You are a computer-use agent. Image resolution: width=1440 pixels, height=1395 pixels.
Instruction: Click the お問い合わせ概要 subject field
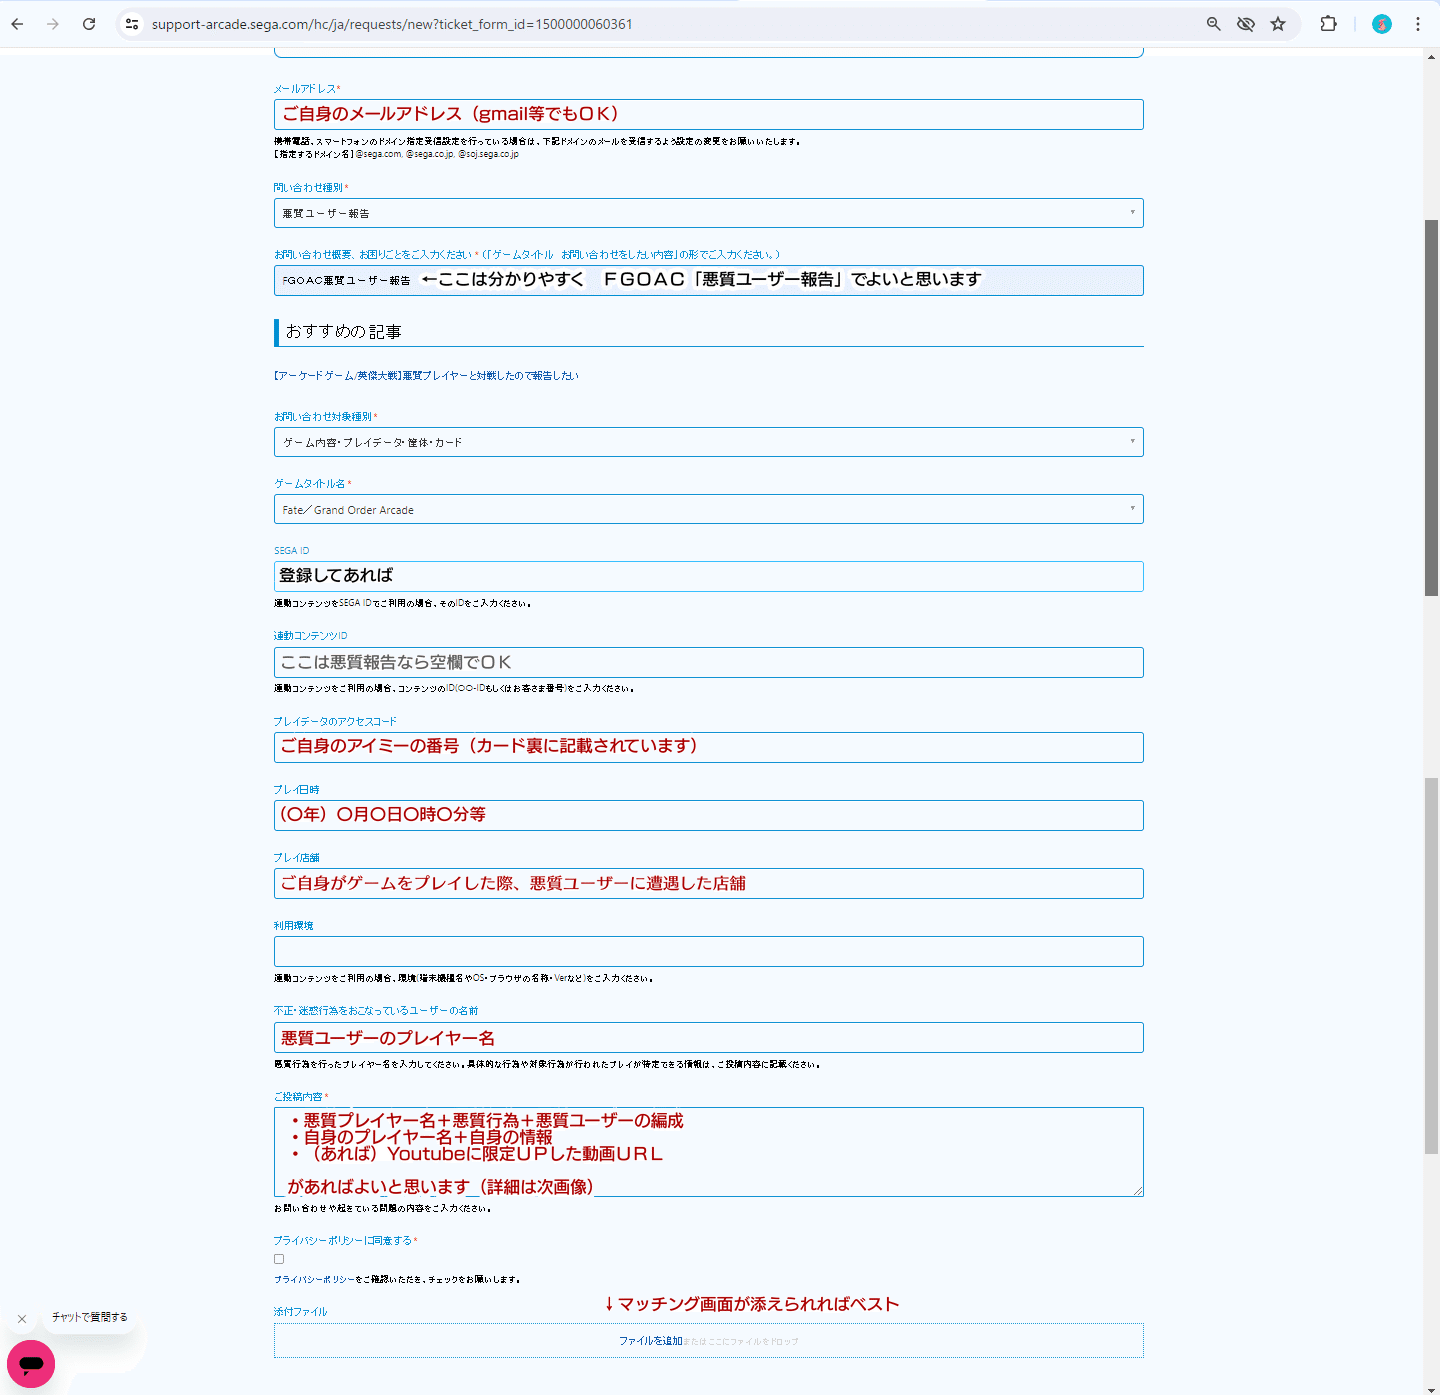click(x=708, y=280)
